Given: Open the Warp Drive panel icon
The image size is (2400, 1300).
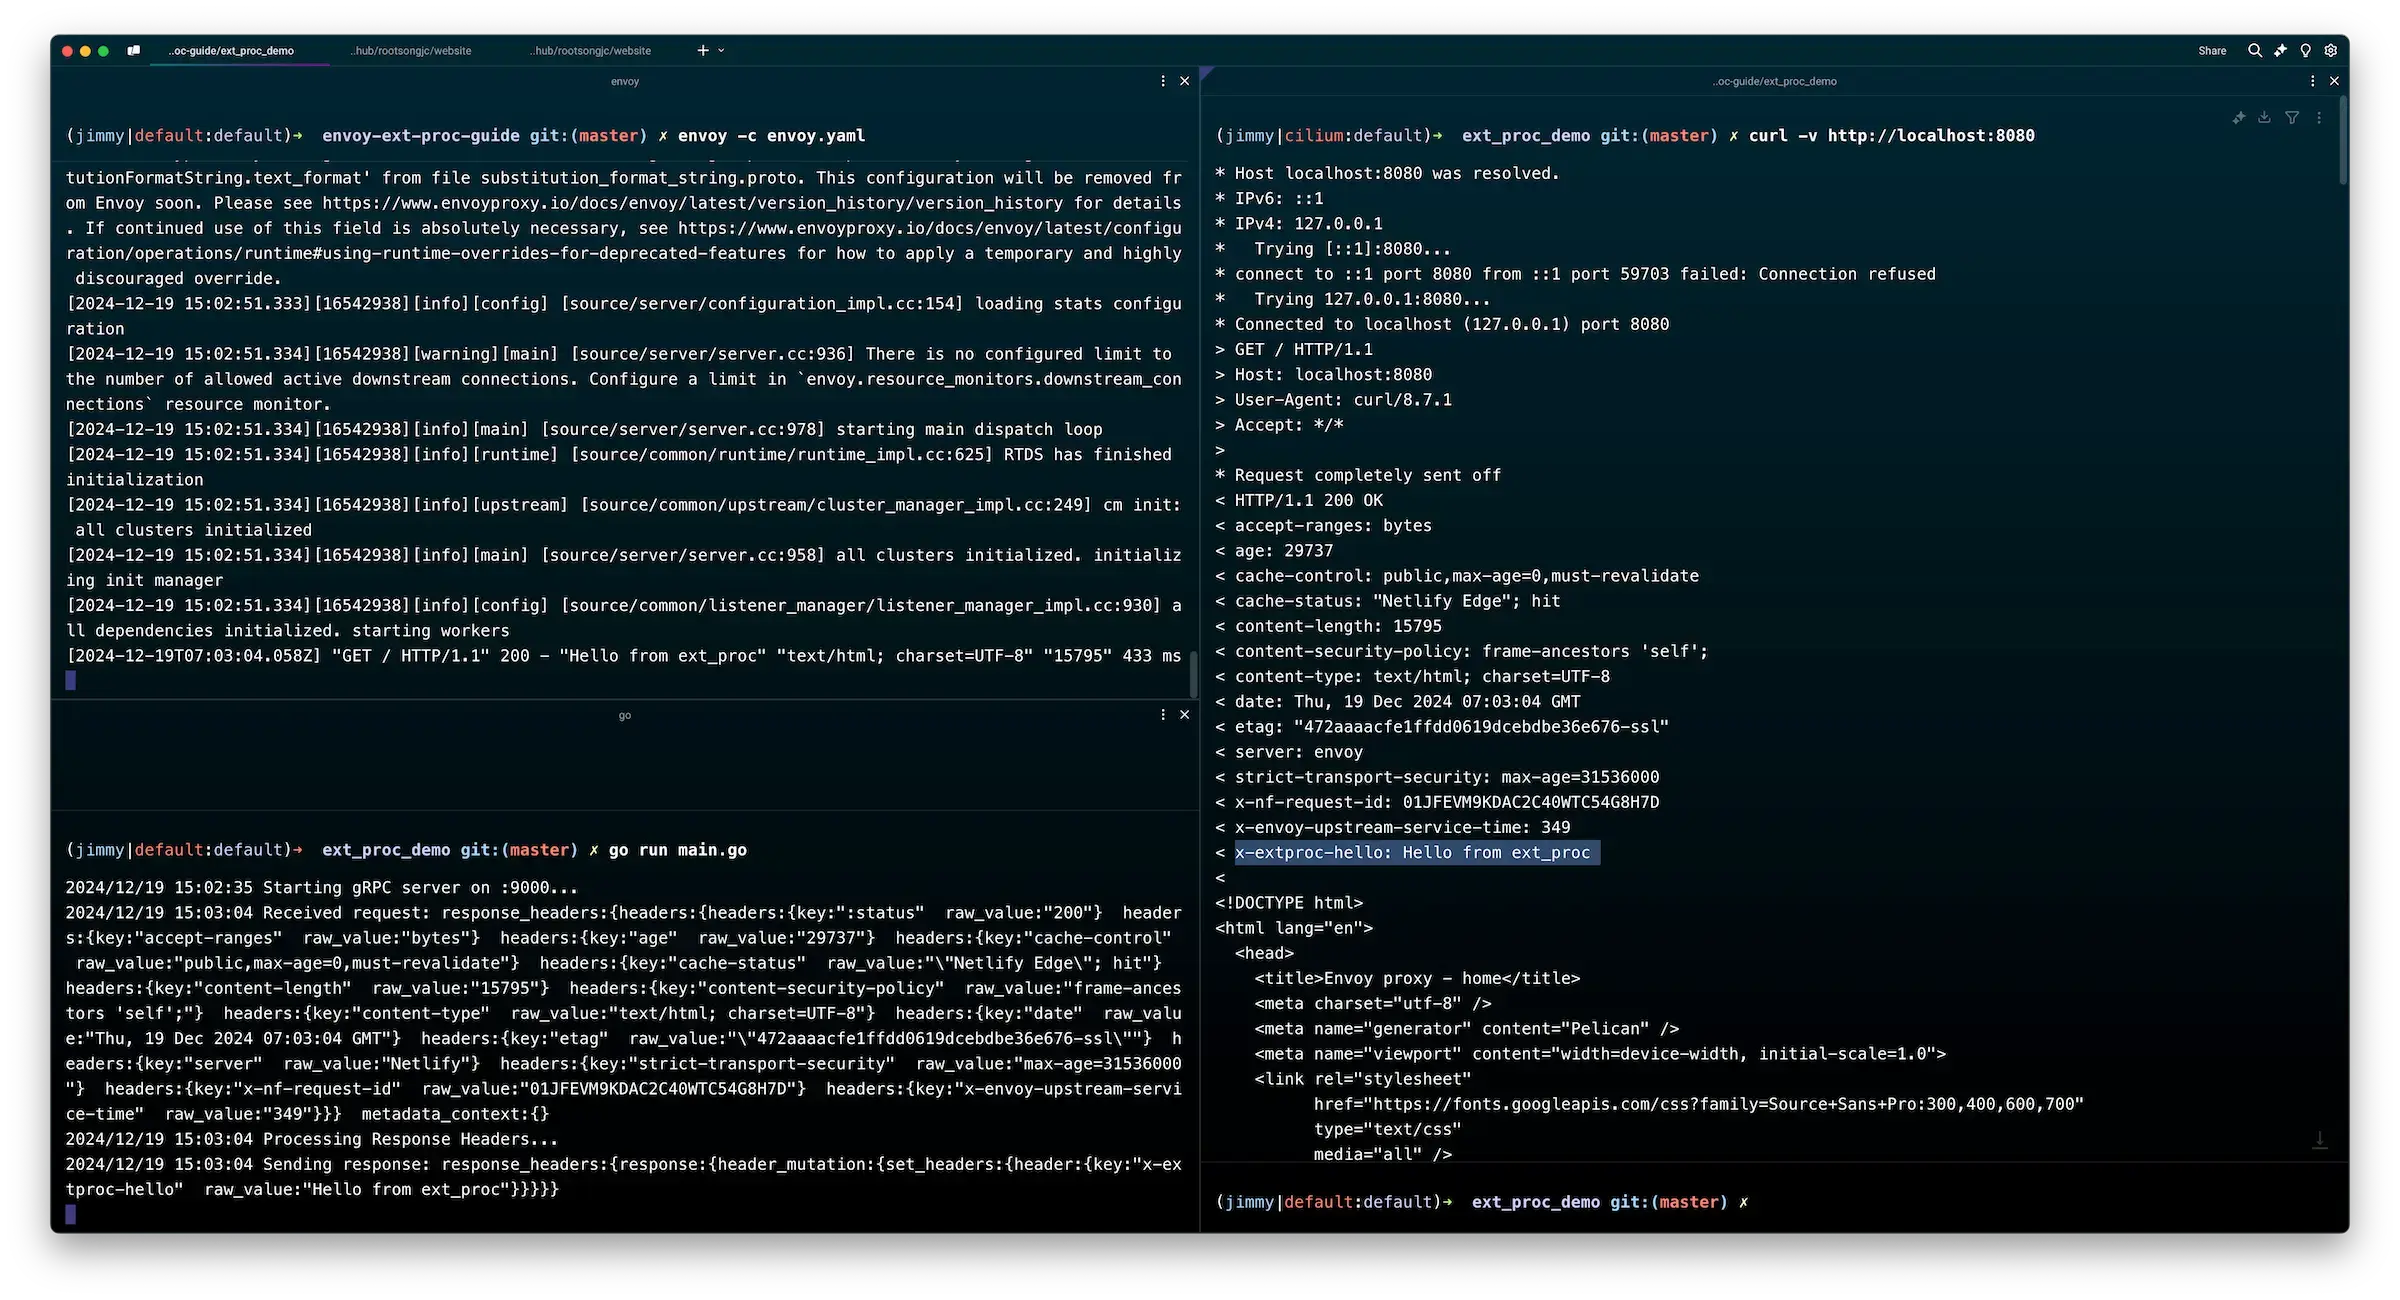Looking at the screenshot, I should coord(133,50).
